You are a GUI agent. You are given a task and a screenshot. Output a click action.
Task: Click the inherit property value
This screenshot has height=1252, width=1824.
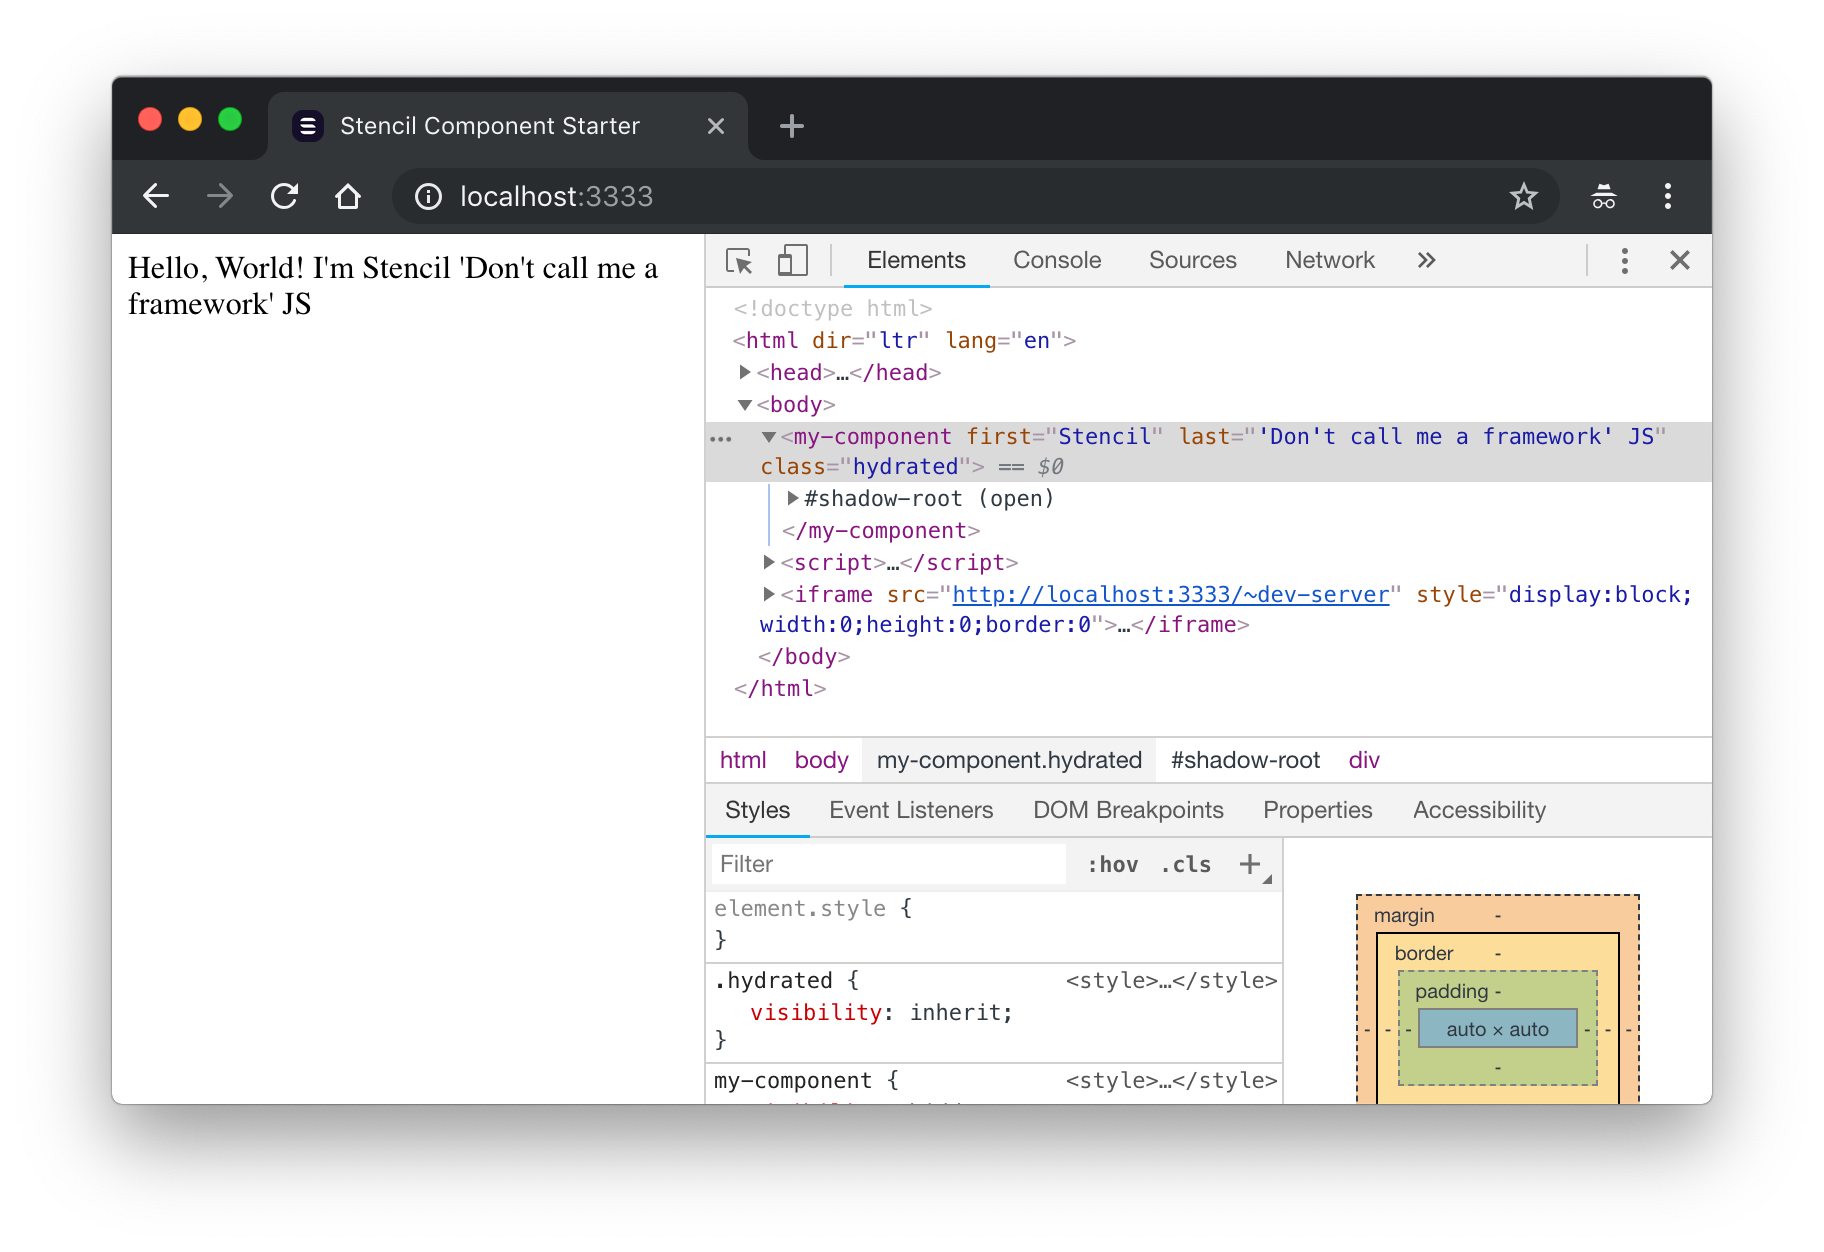[954, 1012]
